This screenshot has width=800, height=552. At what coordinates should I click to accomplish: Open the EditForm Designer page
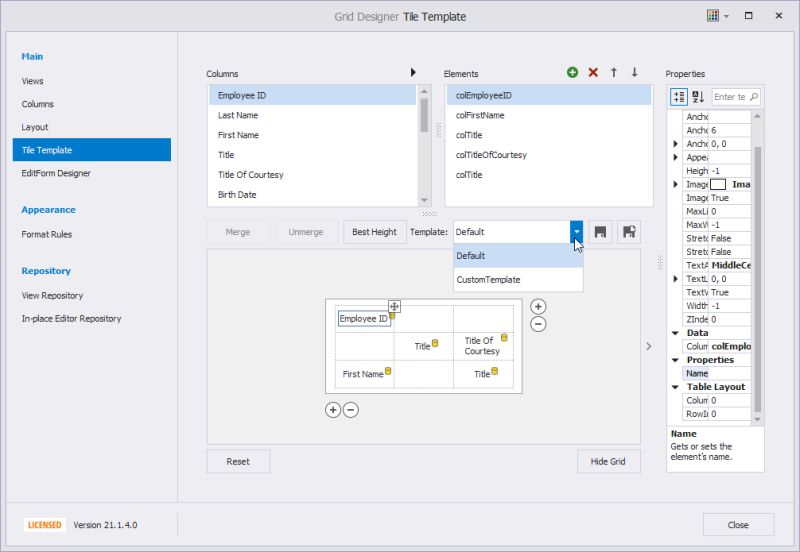[56, 173]
